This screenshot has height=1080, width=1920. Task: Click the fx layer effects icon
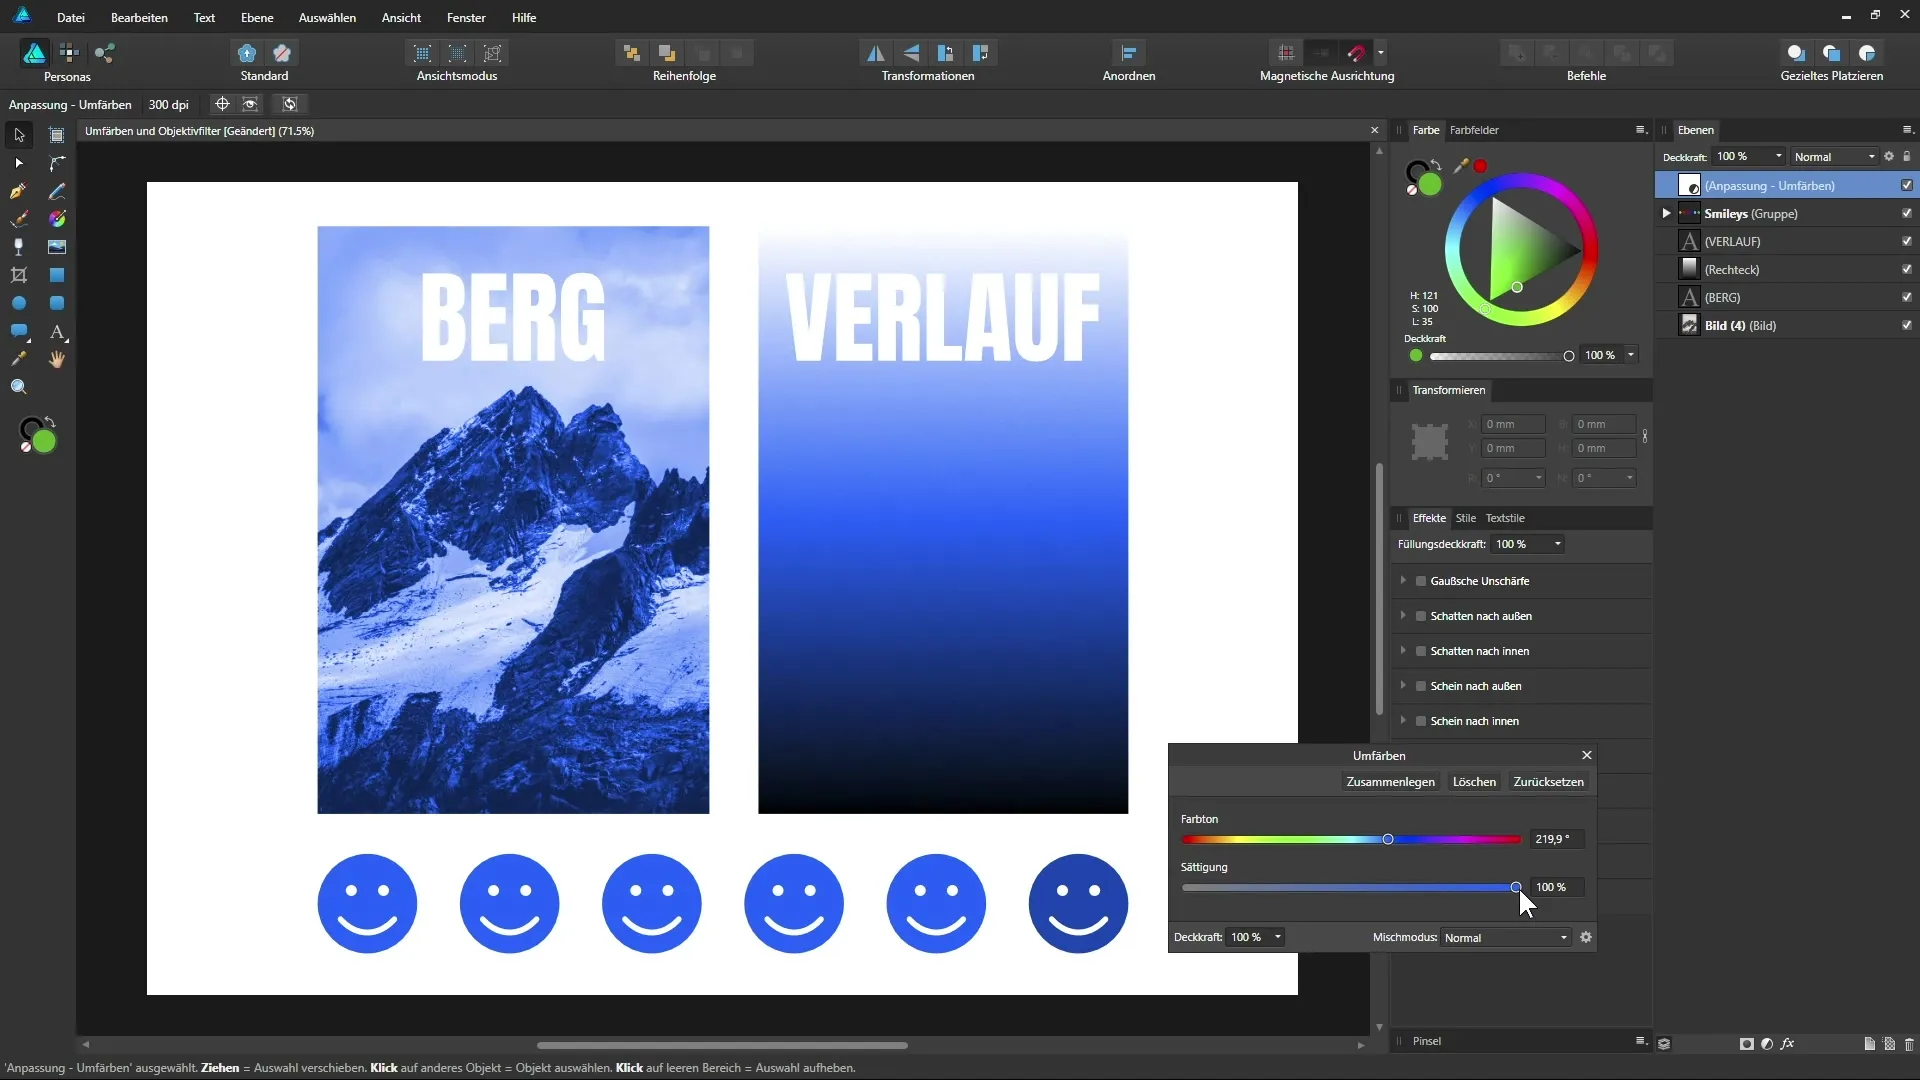click(x=1788, y=1043)
